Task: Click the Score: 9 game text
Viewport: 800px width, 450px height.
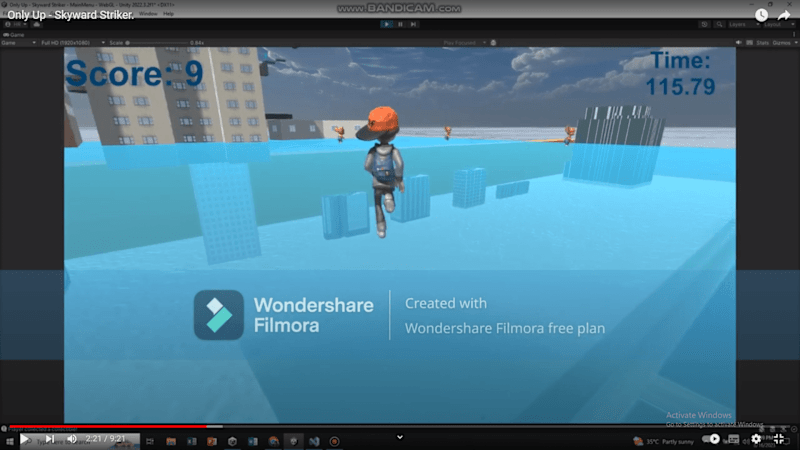Action: 135,73
